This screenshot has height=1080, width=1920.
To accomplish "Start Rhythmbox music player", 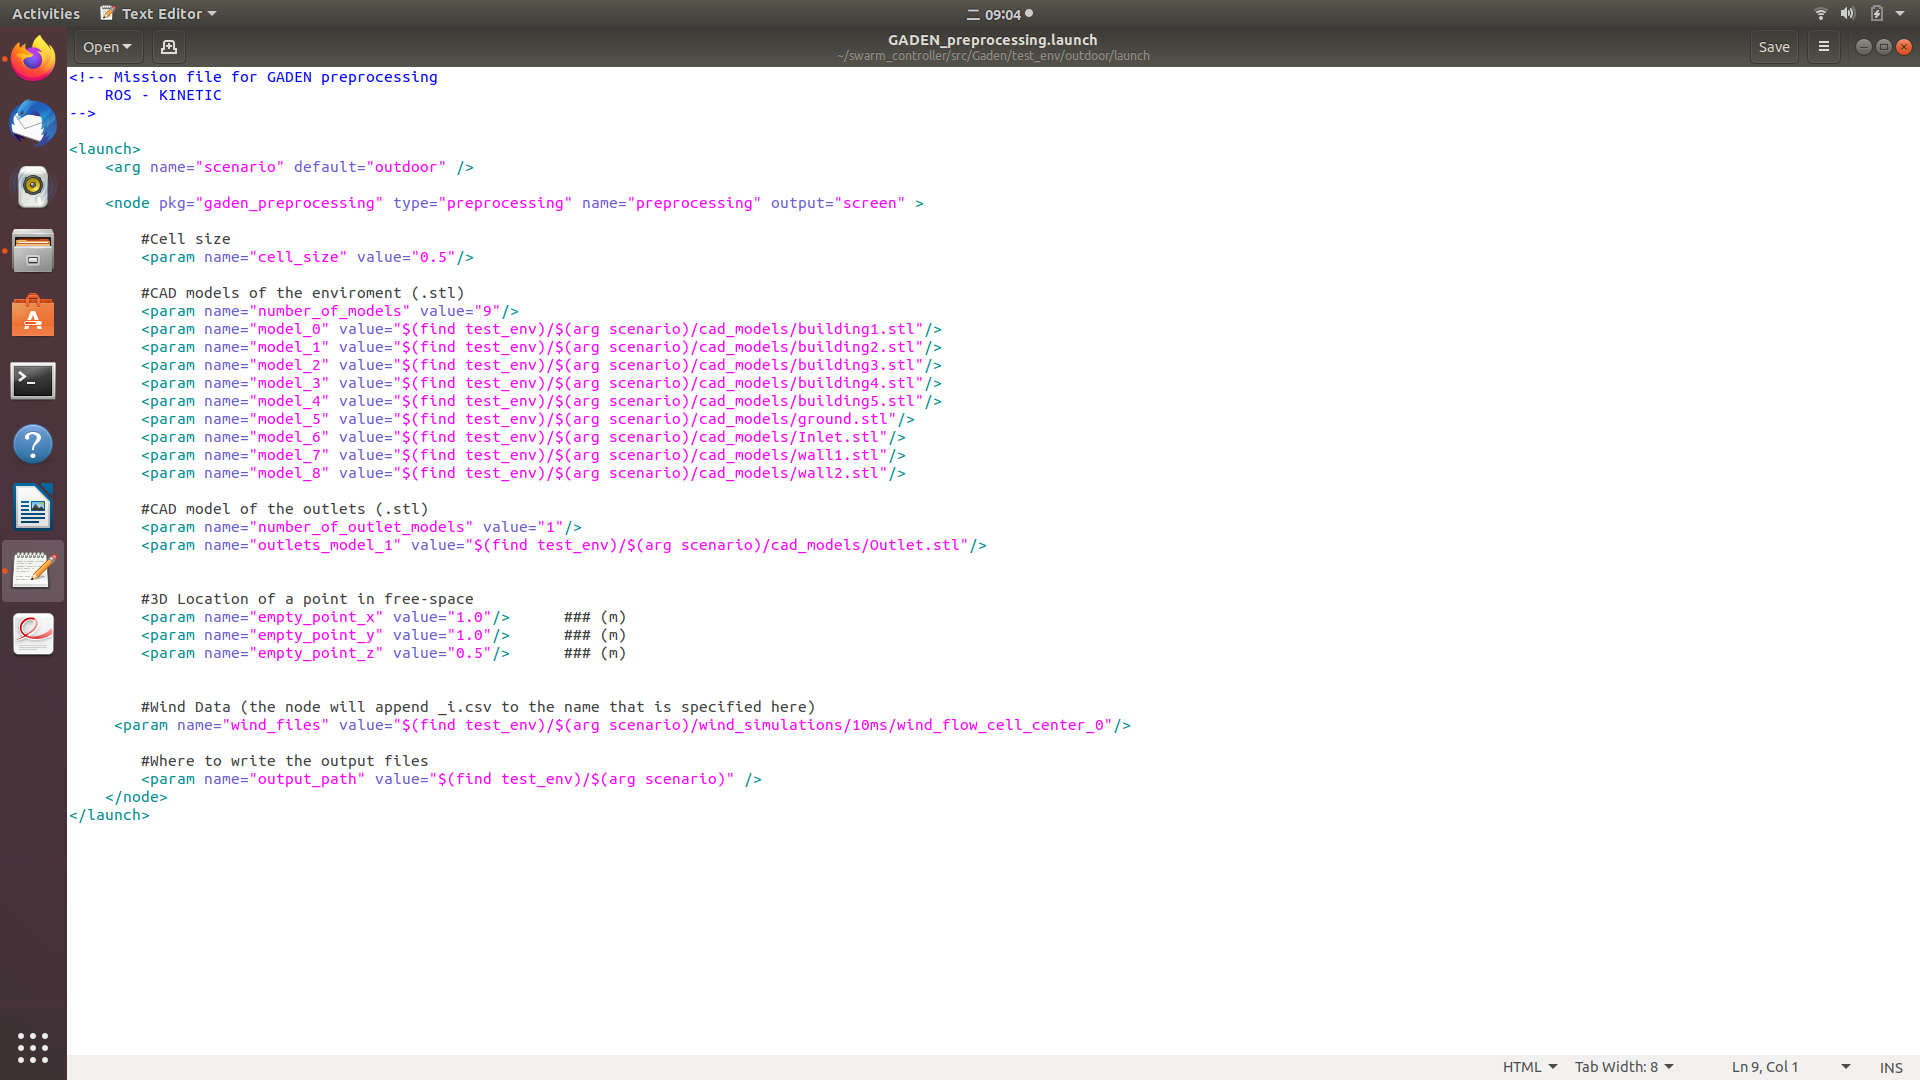I will click(33, 187).
